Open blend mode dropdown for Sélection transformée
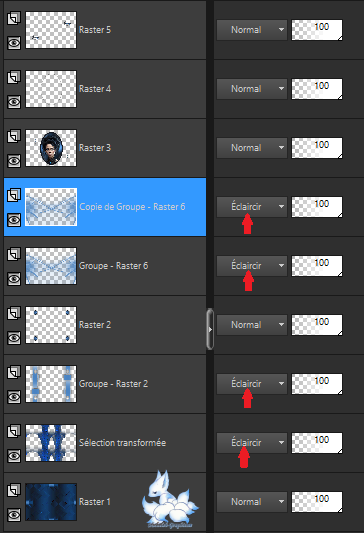This screenshot has height=533, width=364. 252,443
